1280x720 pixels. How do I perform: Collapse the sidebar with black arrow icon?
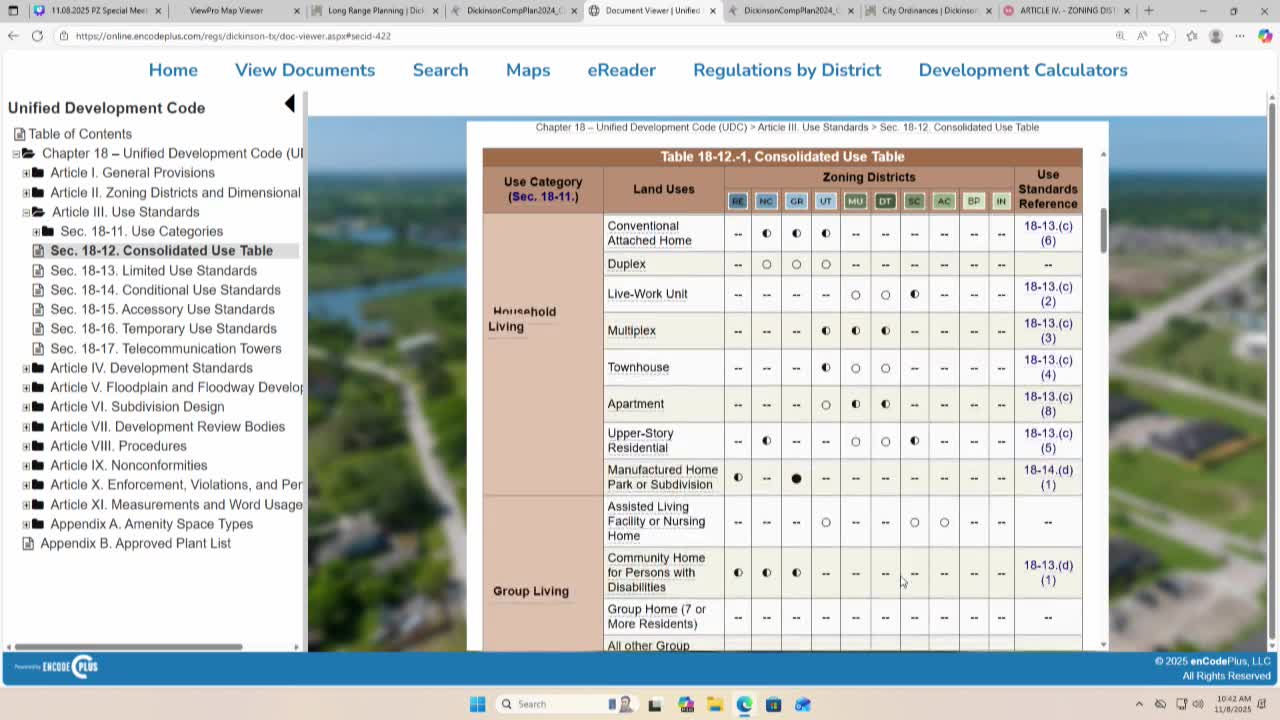point(290,104)
